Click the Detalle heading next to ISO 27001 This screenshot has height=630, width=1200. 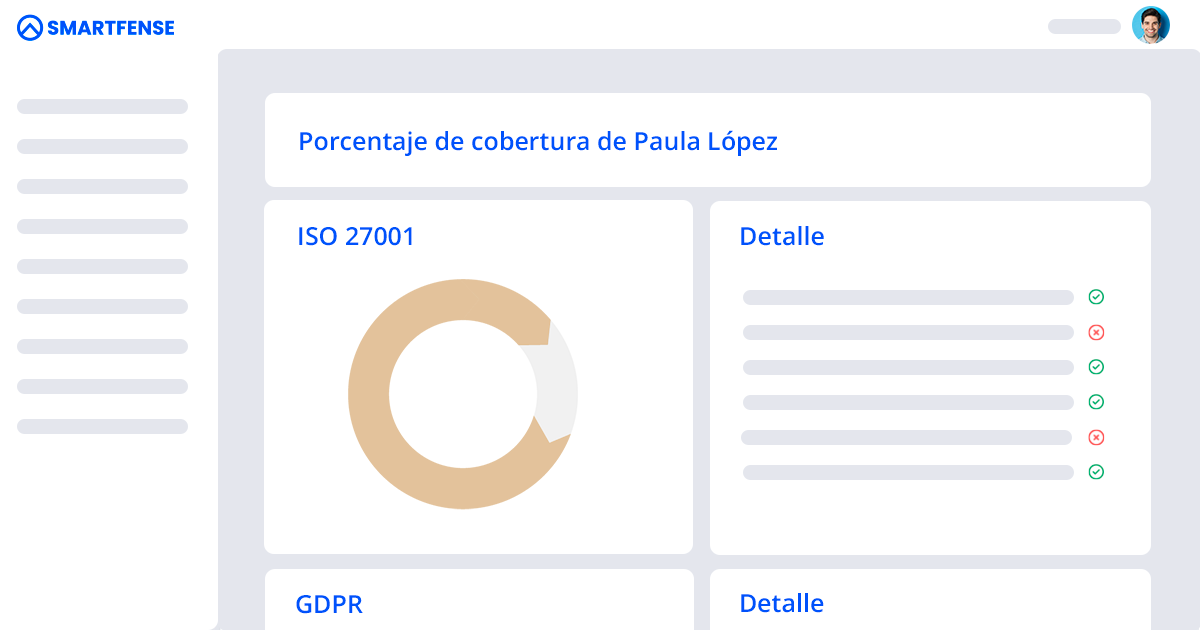[x=781, y=237]
